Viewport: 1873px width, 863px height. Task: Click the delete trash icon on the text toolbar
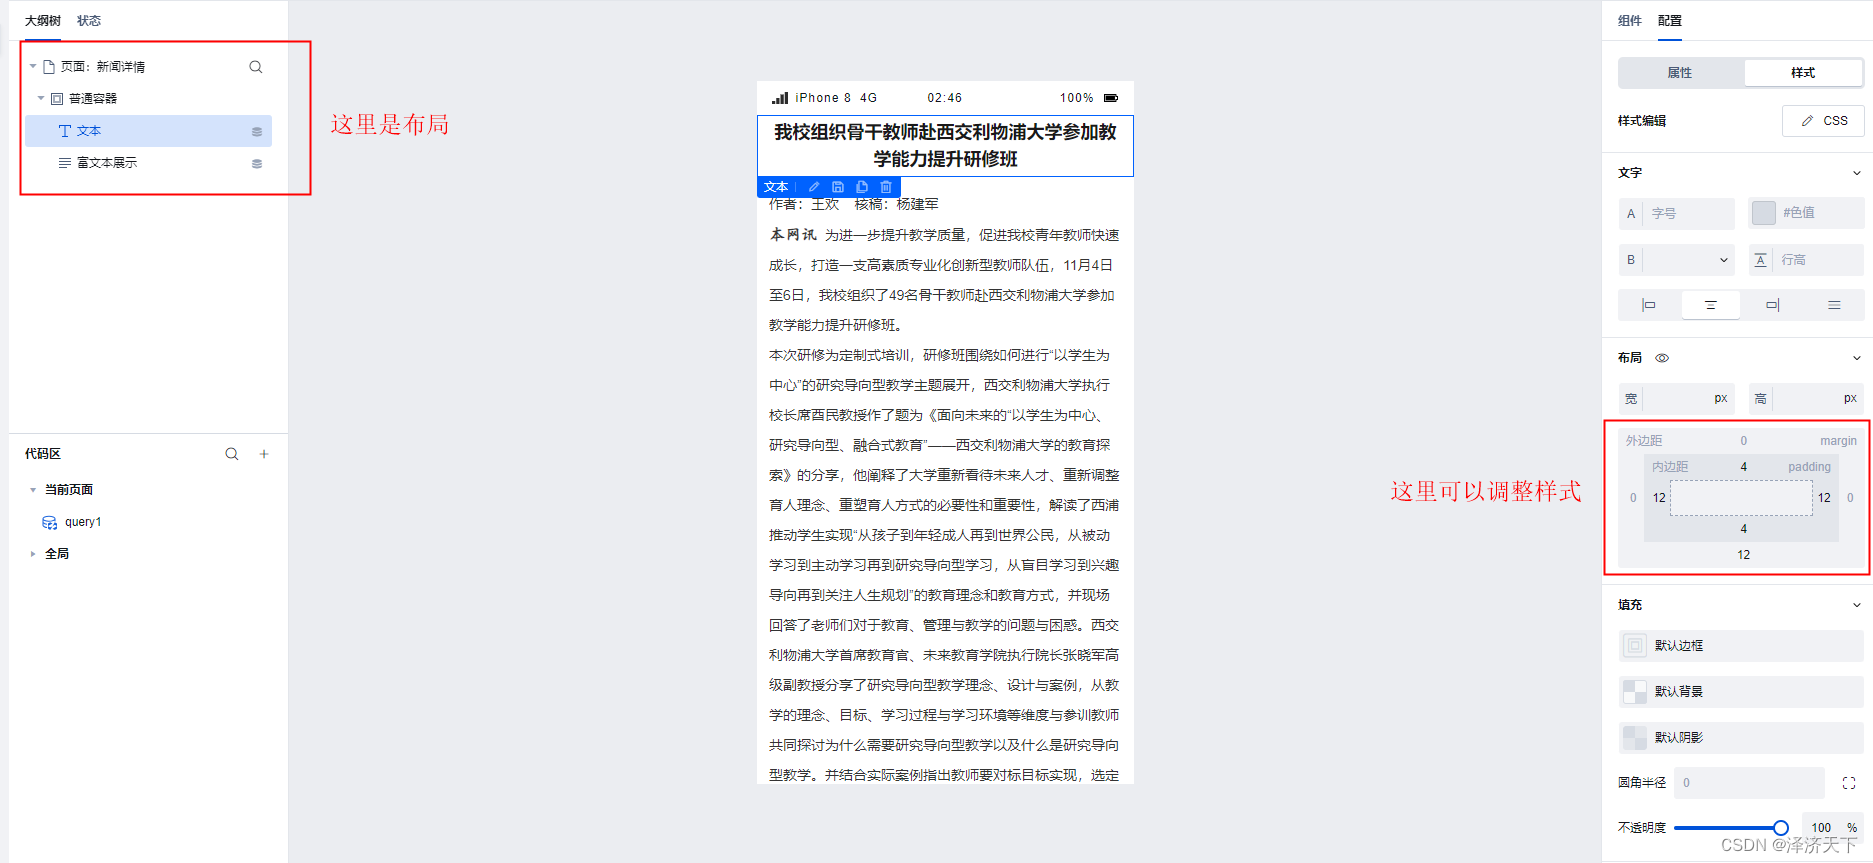click(x=886, y=187)
